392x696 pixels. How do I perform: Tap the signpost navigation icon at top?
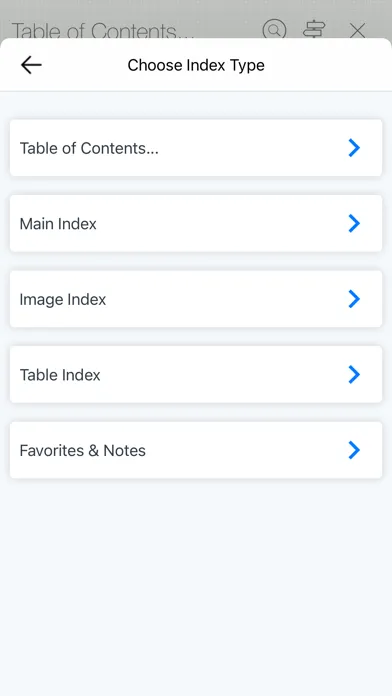pos(314,30)
